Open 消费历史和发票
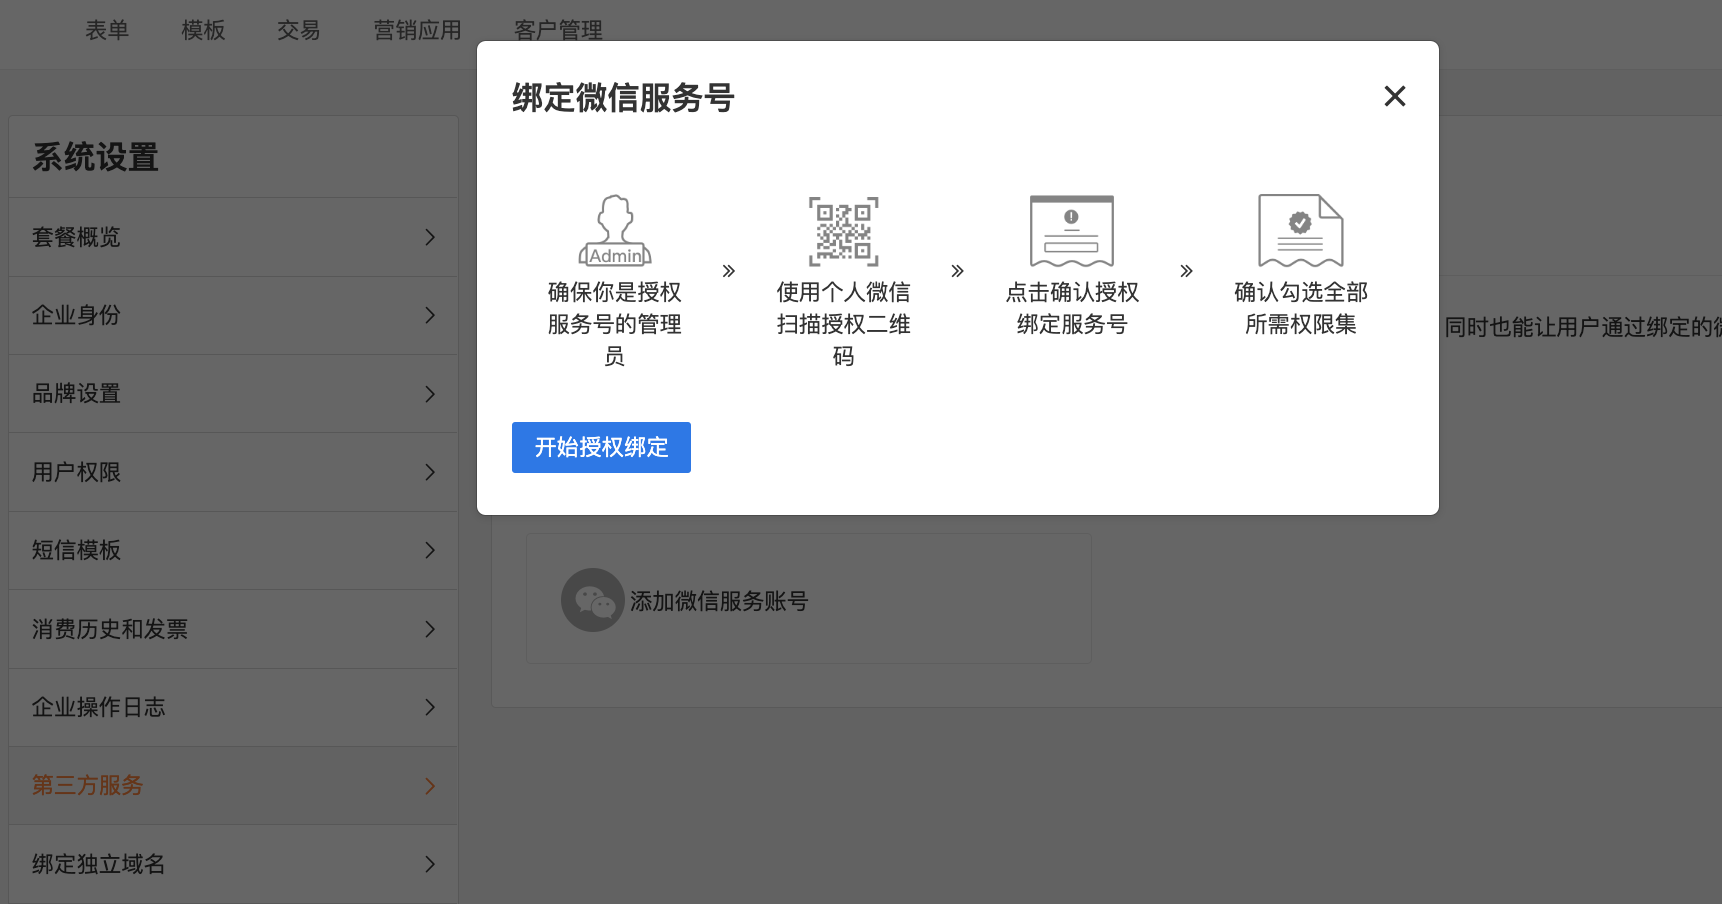 point(233,629)
